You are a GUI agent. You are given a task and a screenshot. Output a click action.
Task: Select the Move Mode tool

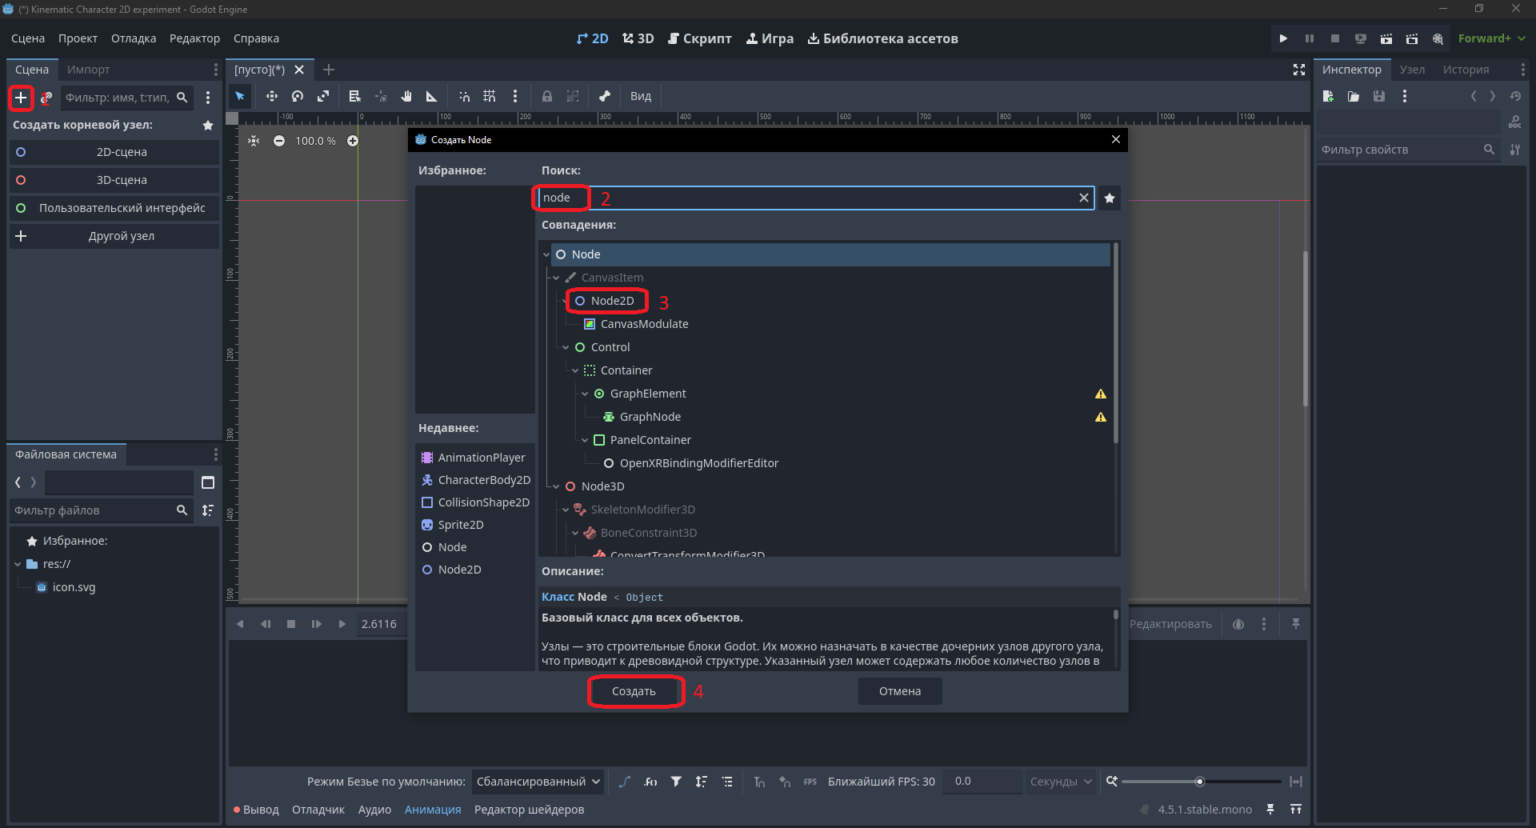(271, 96)
